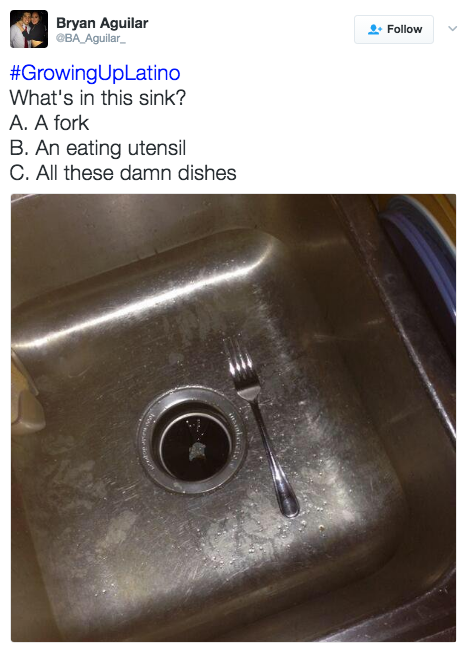The height and width of the screenshot is (648, 467).
Task: Click the beige object at the sink's left edge
Action: point(25,393)
